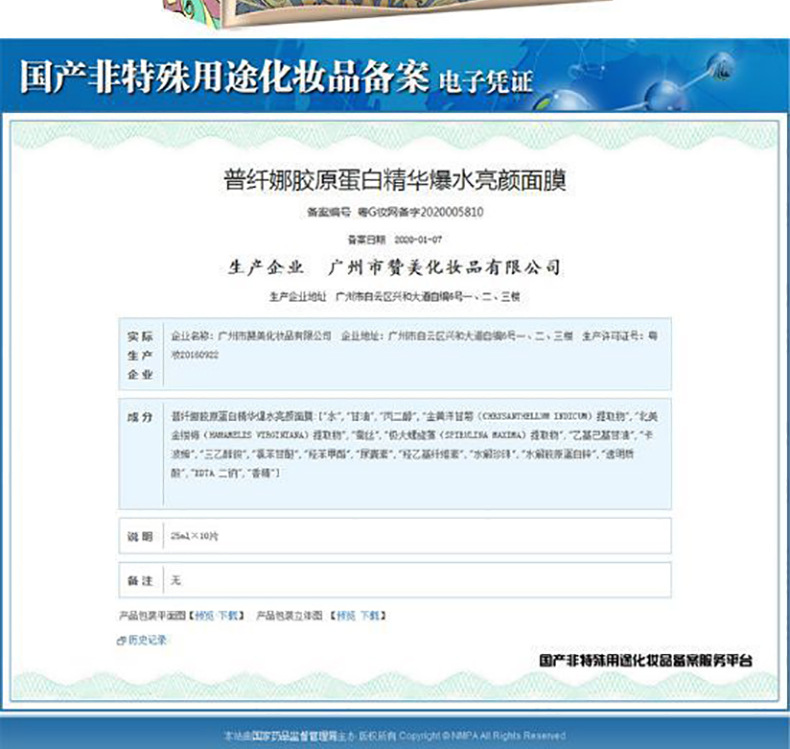Viewport: 790px width, 749px height.
Task: Click the 电子凭证 banner text
Action: (x=485, y=83)
